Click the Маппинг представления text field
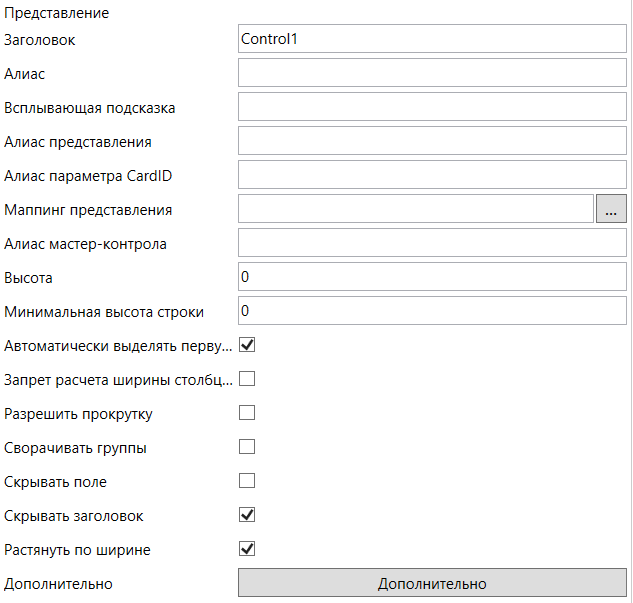Viewport: 633px width, 603px height. pos(416,209)
